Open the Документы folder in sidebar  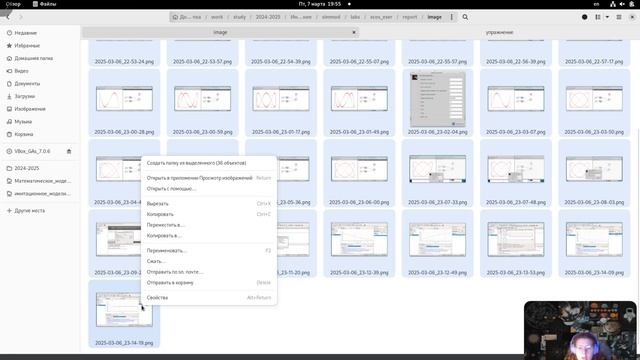(40, 84)
